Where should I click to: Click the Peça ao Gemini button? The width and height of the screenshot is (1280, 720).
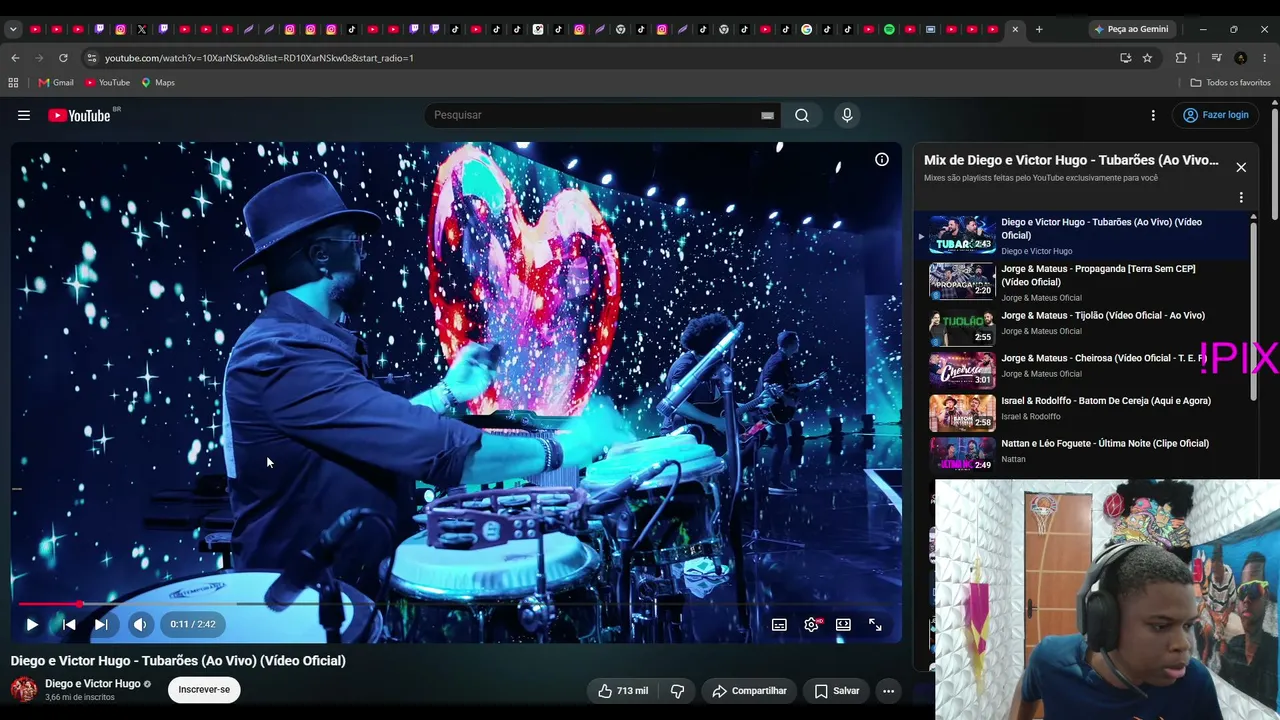point(1131,29)
